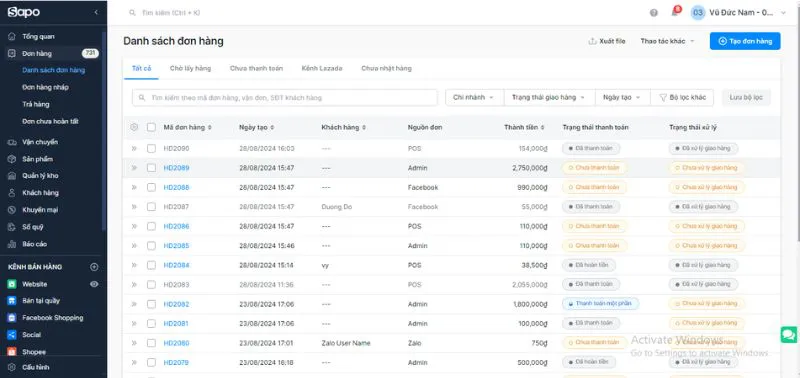Click the help question mark icon
The image size is (800, 378).
[x=654, y=13]
